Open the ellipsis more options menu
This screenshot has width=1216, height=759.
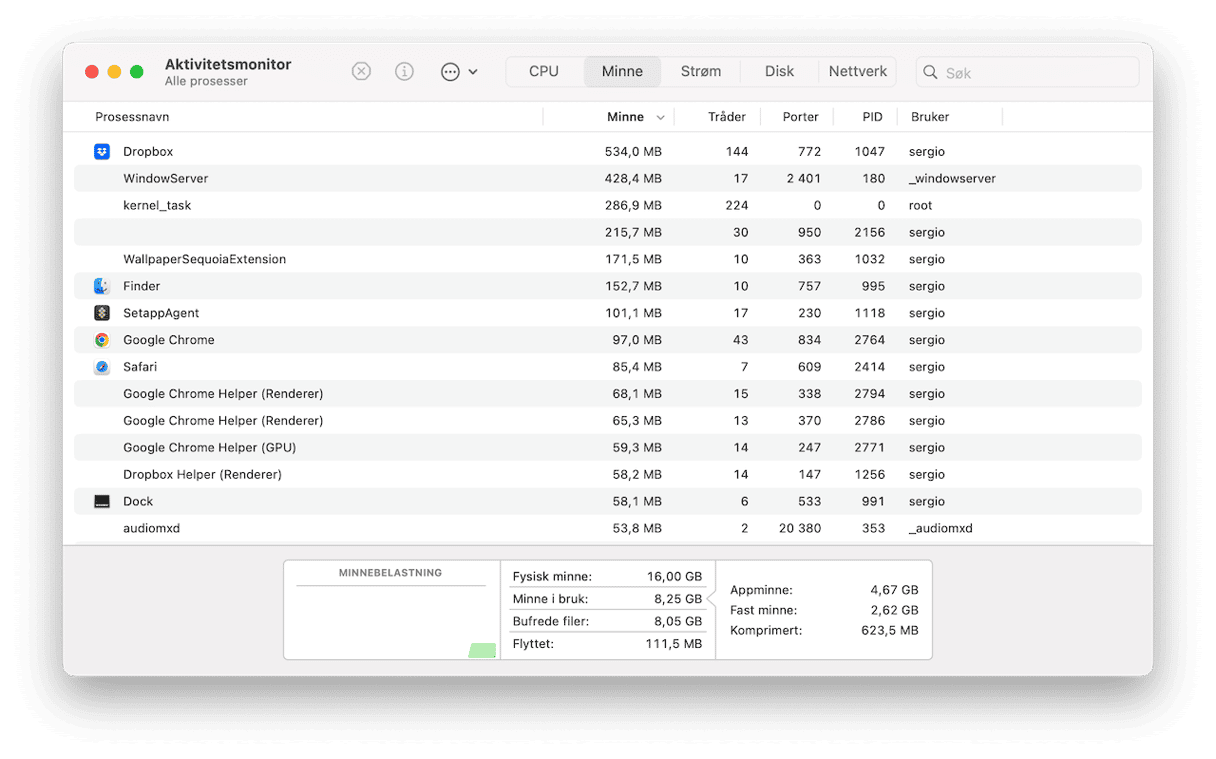[459, 72]
